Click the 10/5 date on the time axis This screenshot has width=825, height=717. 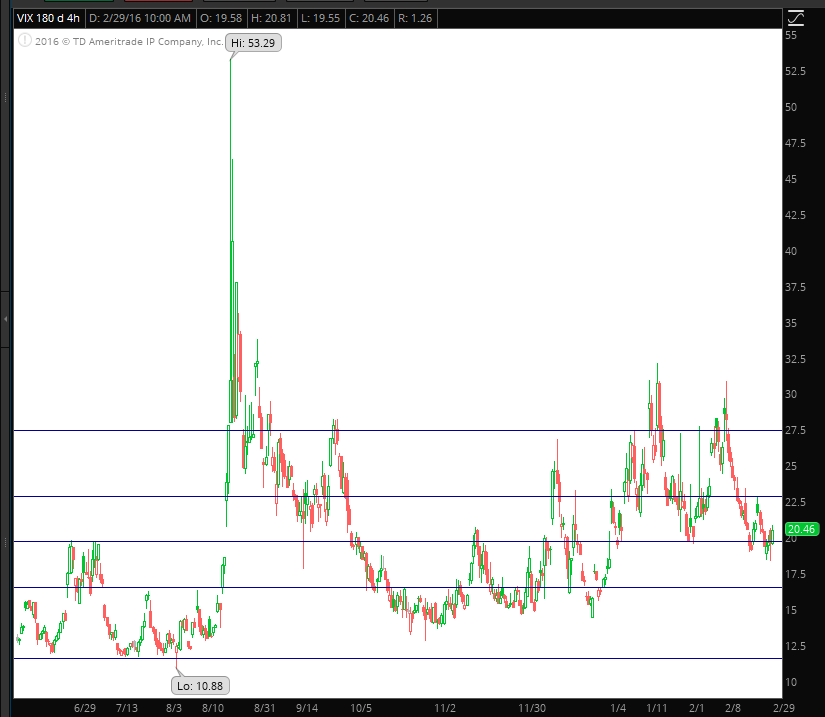(361, 708)
